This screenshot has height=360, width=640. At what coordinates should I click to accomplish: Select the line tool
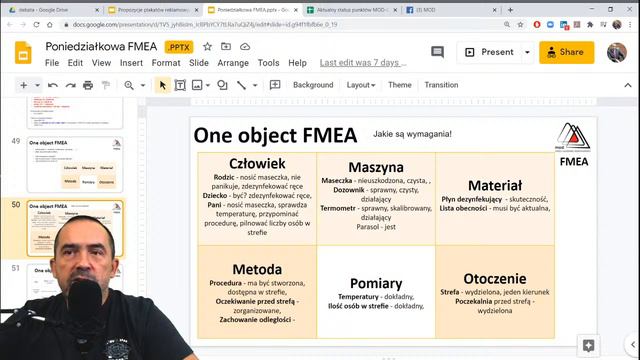point(242,85)
